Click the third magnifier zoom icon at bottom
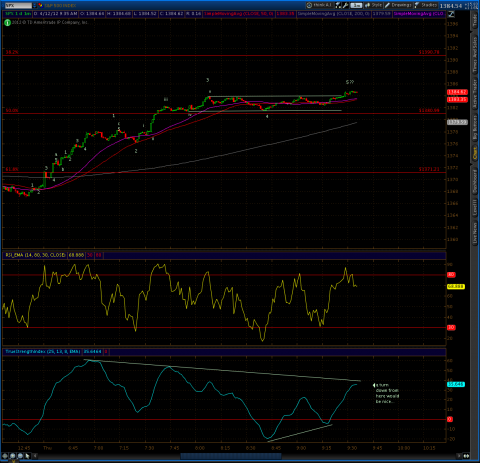The height and width of the screenshot is (463, 480). [20, 456]
